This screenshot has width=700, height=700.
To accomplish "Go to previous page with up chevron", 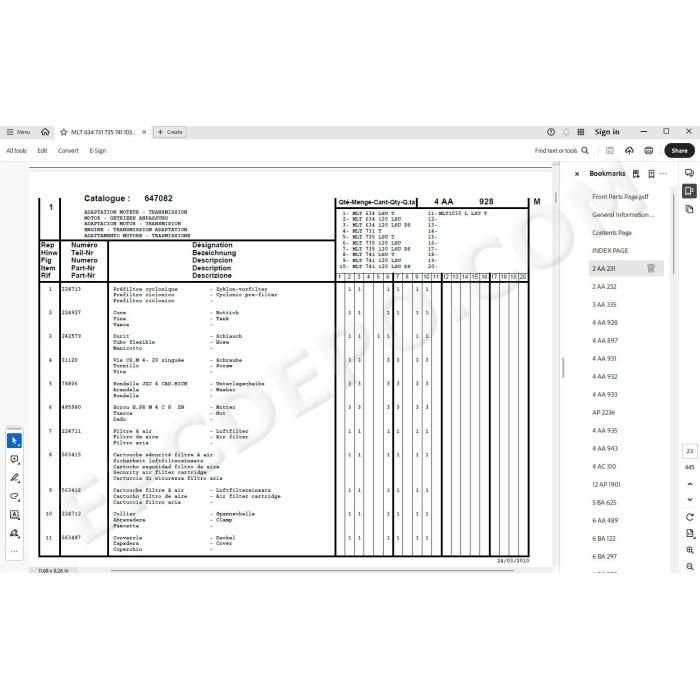I will click(x=689, y=484).
